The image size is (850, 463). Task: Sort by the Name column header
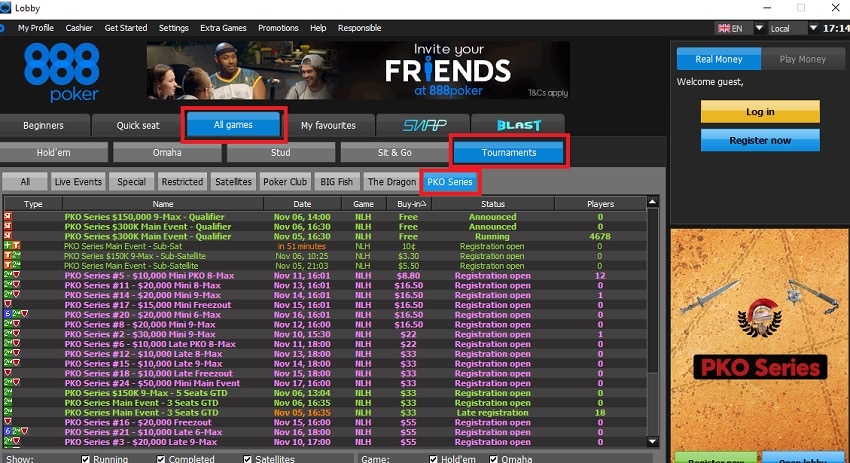pyautogui.click(x=163, y=204)
